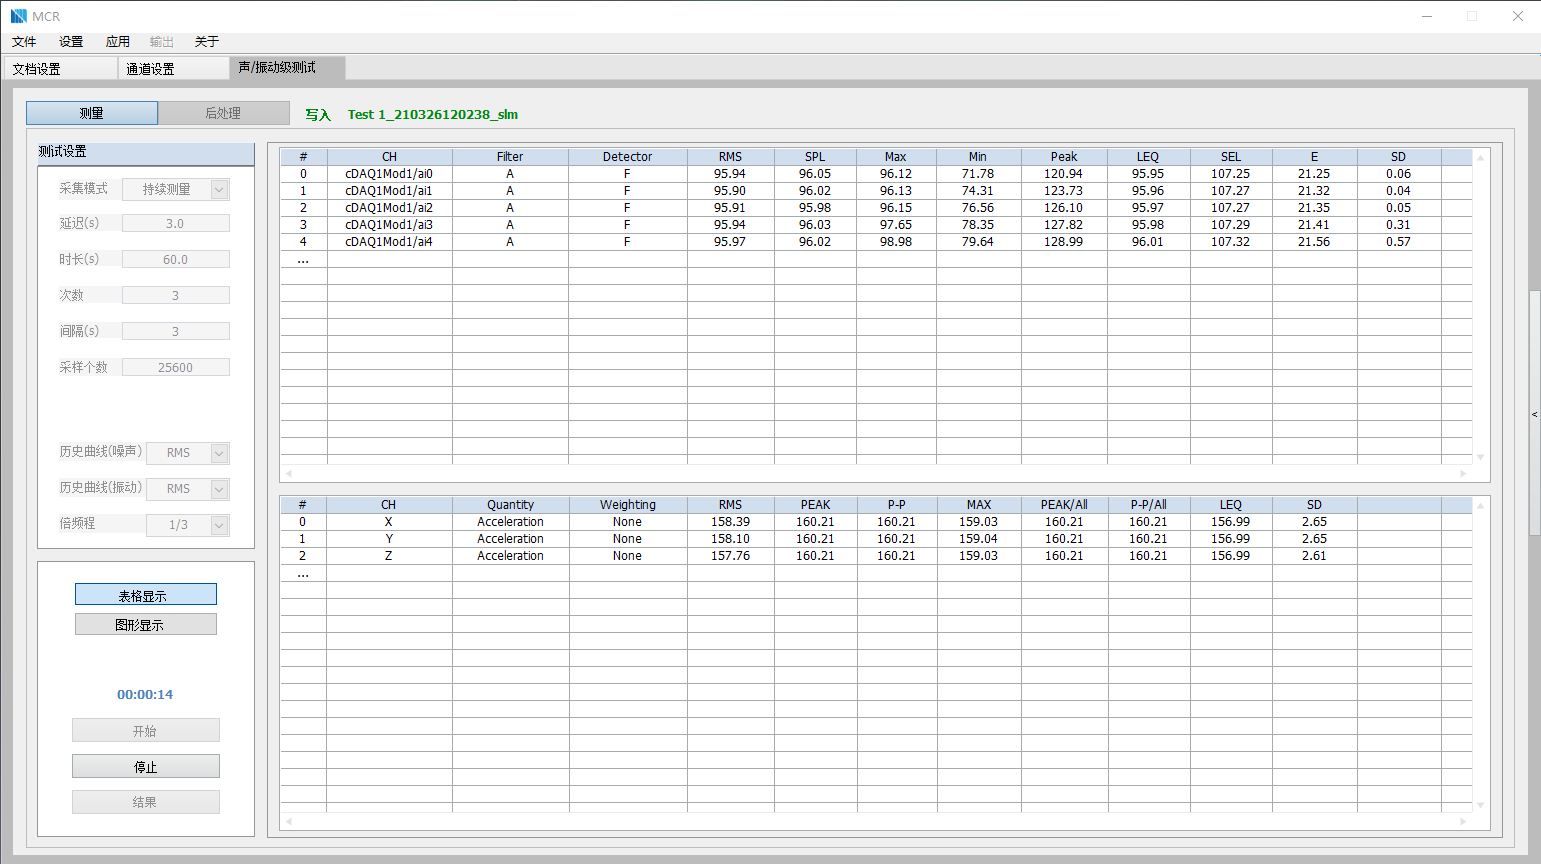The width and height of the screenshot is (1541, 864).
Task: Click the 后处理 button
Action: click(223, 113)
